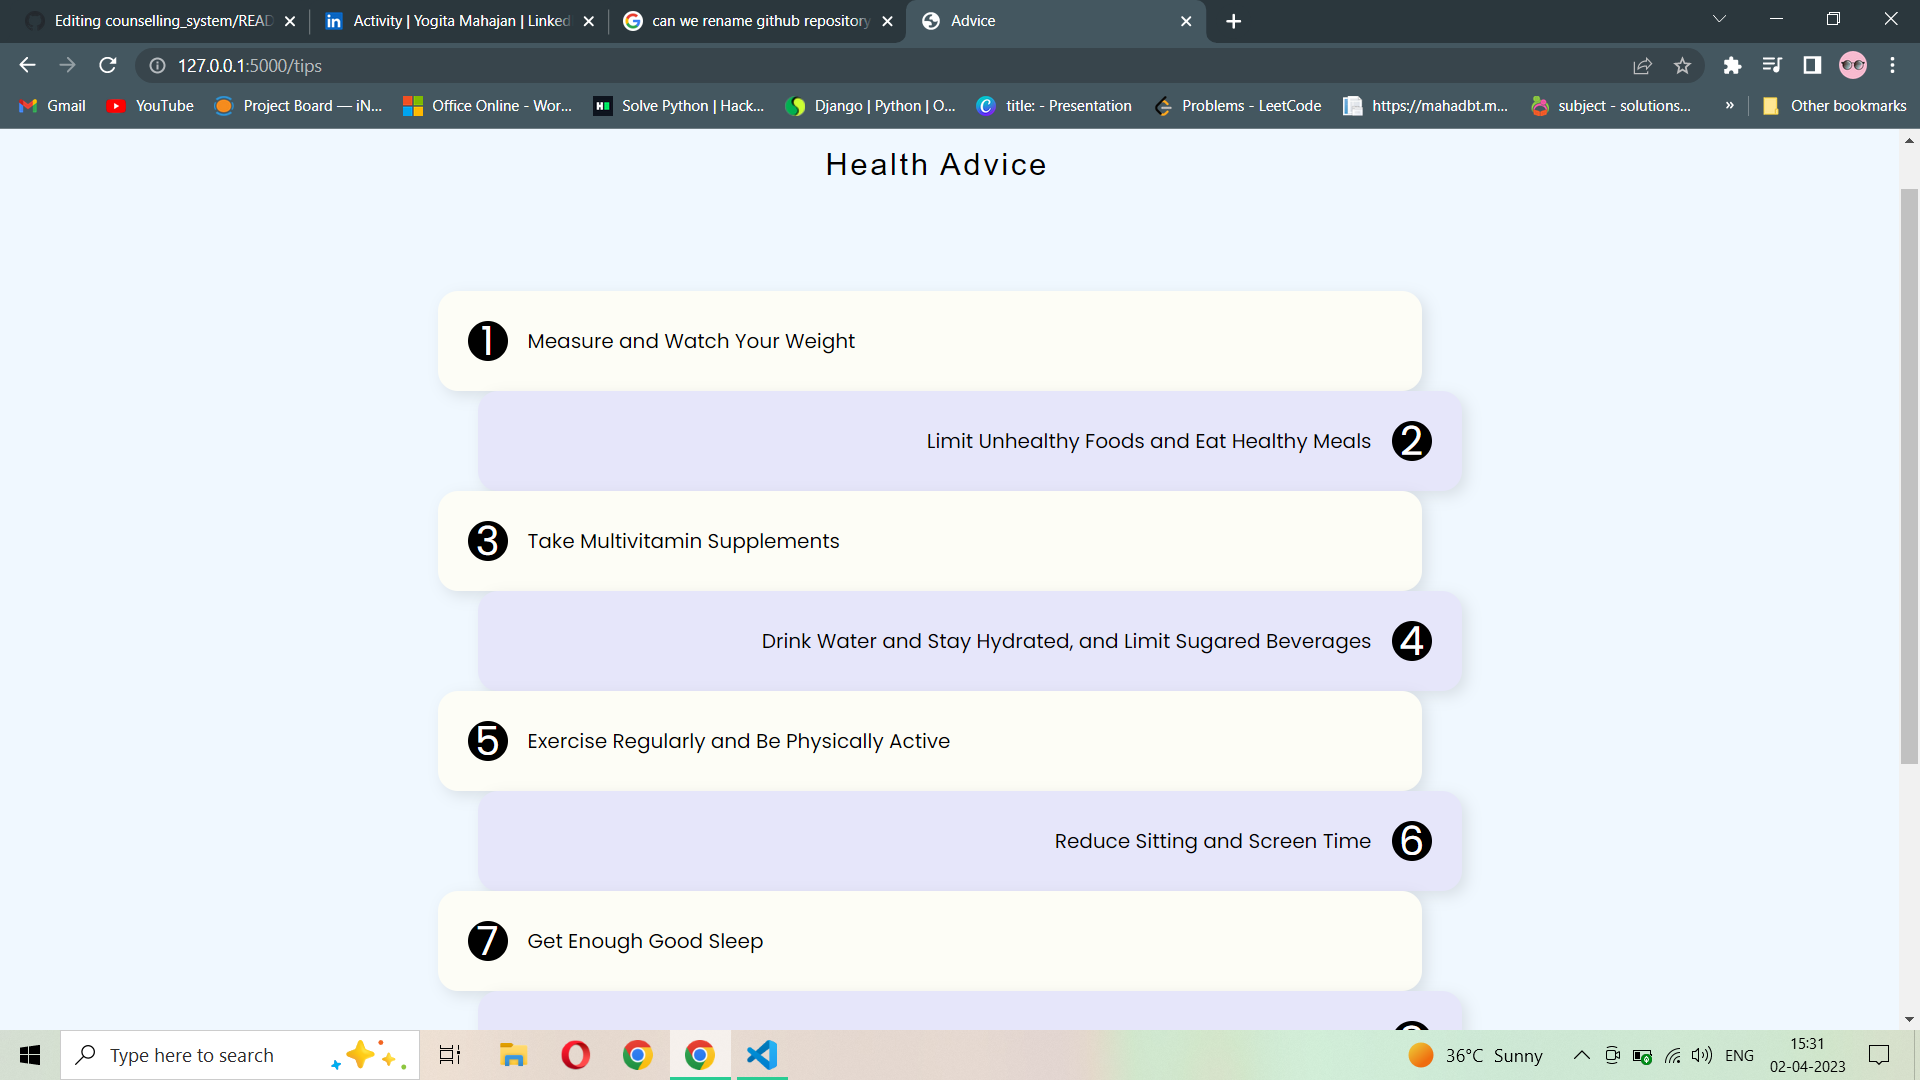Image resolution: width=1920 pixels, height=1080 pixels.
Task: Expand the hidden bookmarks chevron
Action: click(1729, 106)
